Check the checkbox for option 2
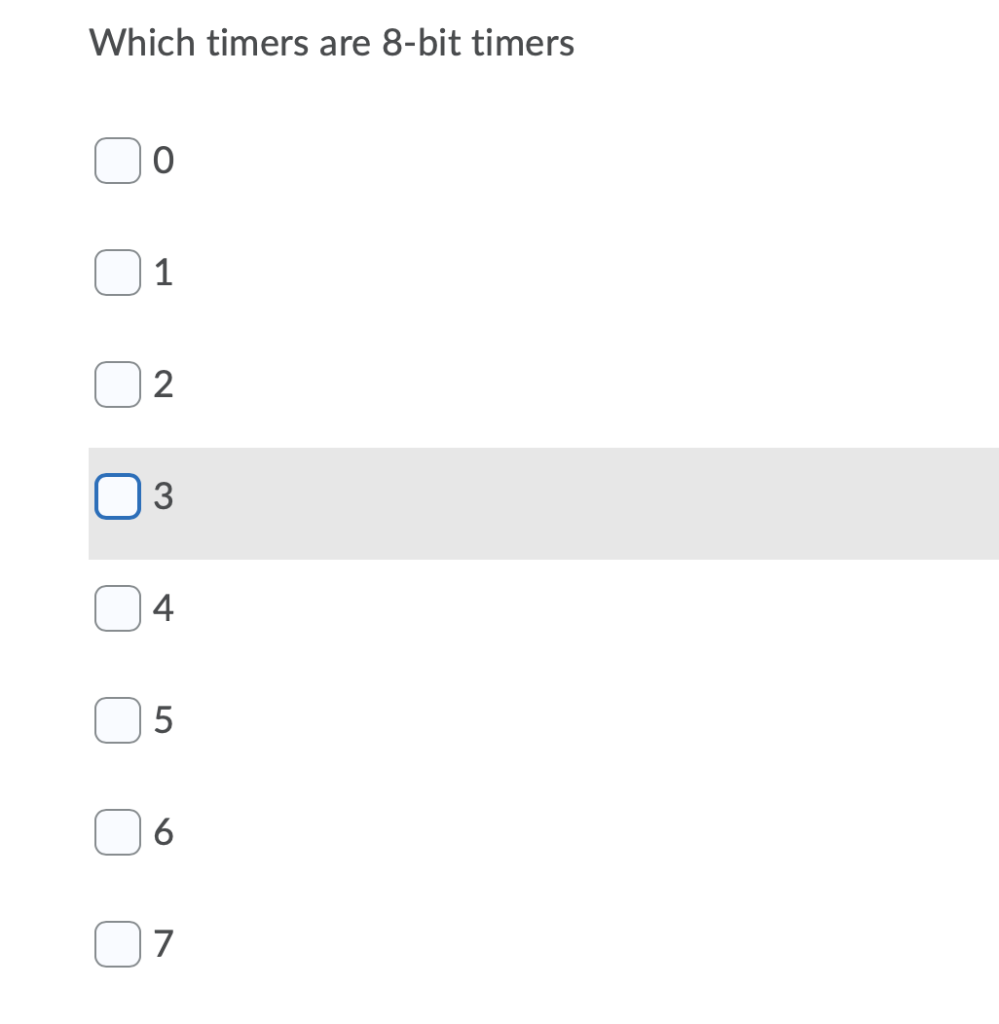Screen dimensions: 999x1024 (x=117, y=384)
